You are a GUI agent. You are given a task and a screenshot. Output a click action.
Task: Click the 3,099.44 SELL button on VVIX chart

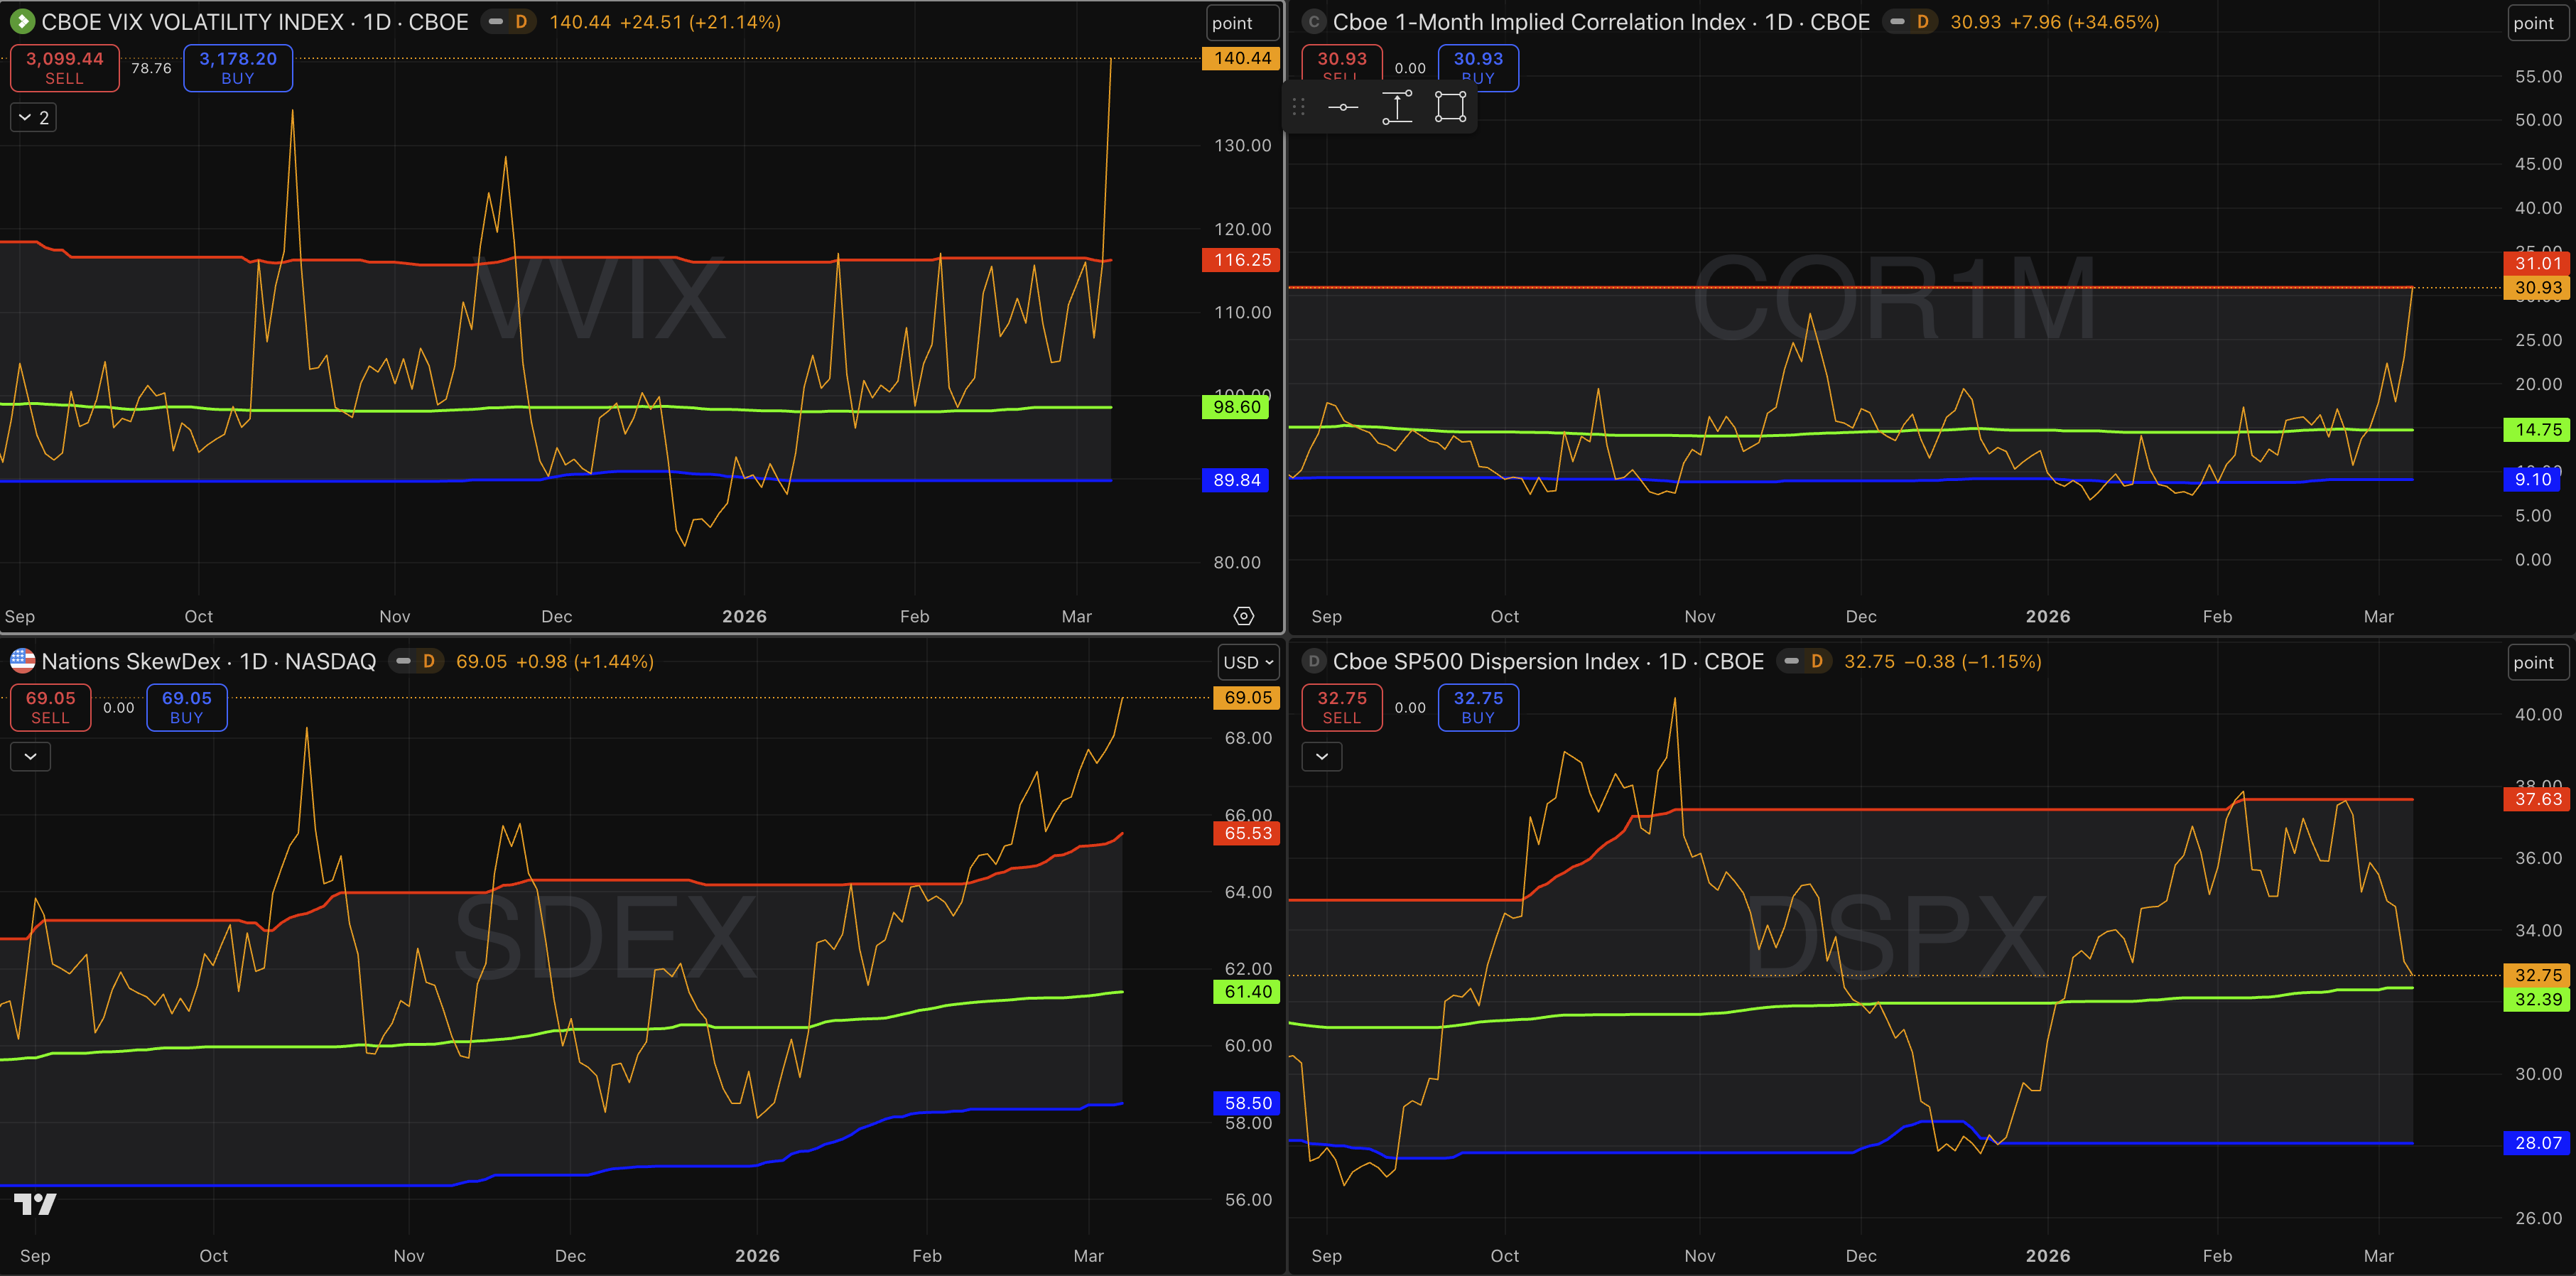(65, 68)
